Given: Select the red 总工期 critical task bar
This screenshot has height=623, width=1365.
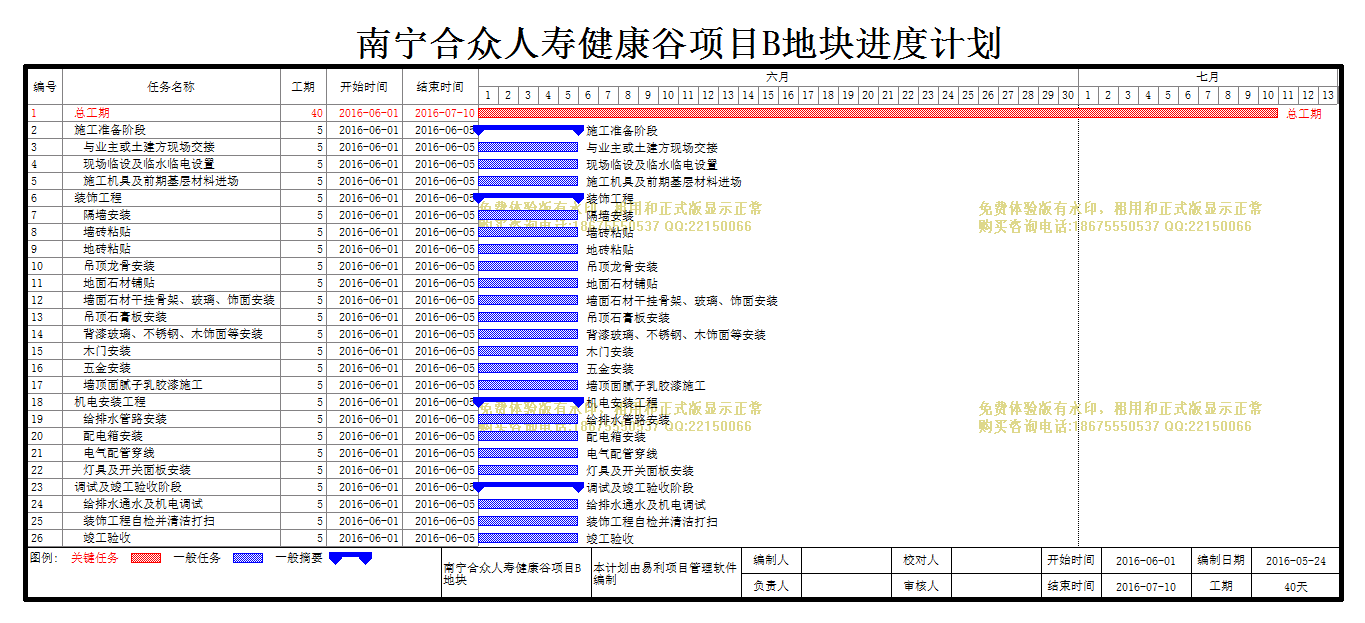Looking at the screenshot, I should coord(878,113).
